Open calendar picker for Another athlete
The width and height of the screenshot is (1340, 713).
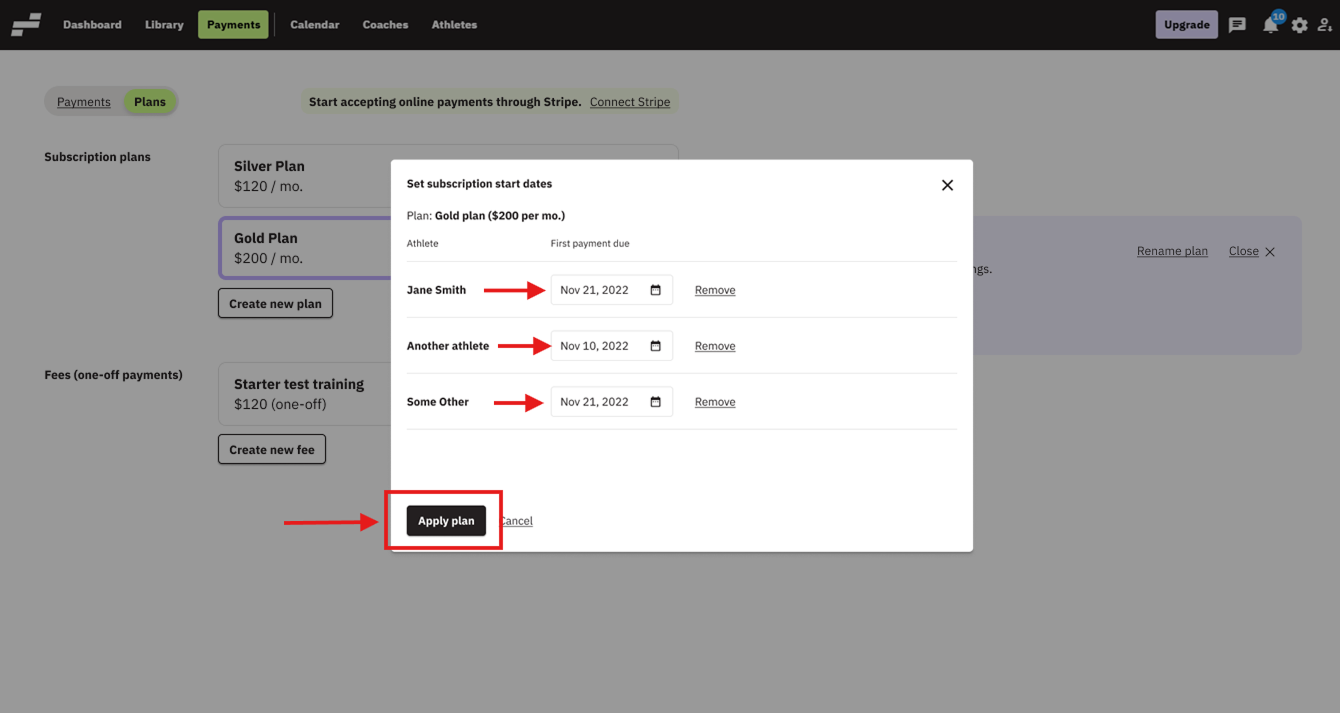pyautogui.click(x=656, y=346)
